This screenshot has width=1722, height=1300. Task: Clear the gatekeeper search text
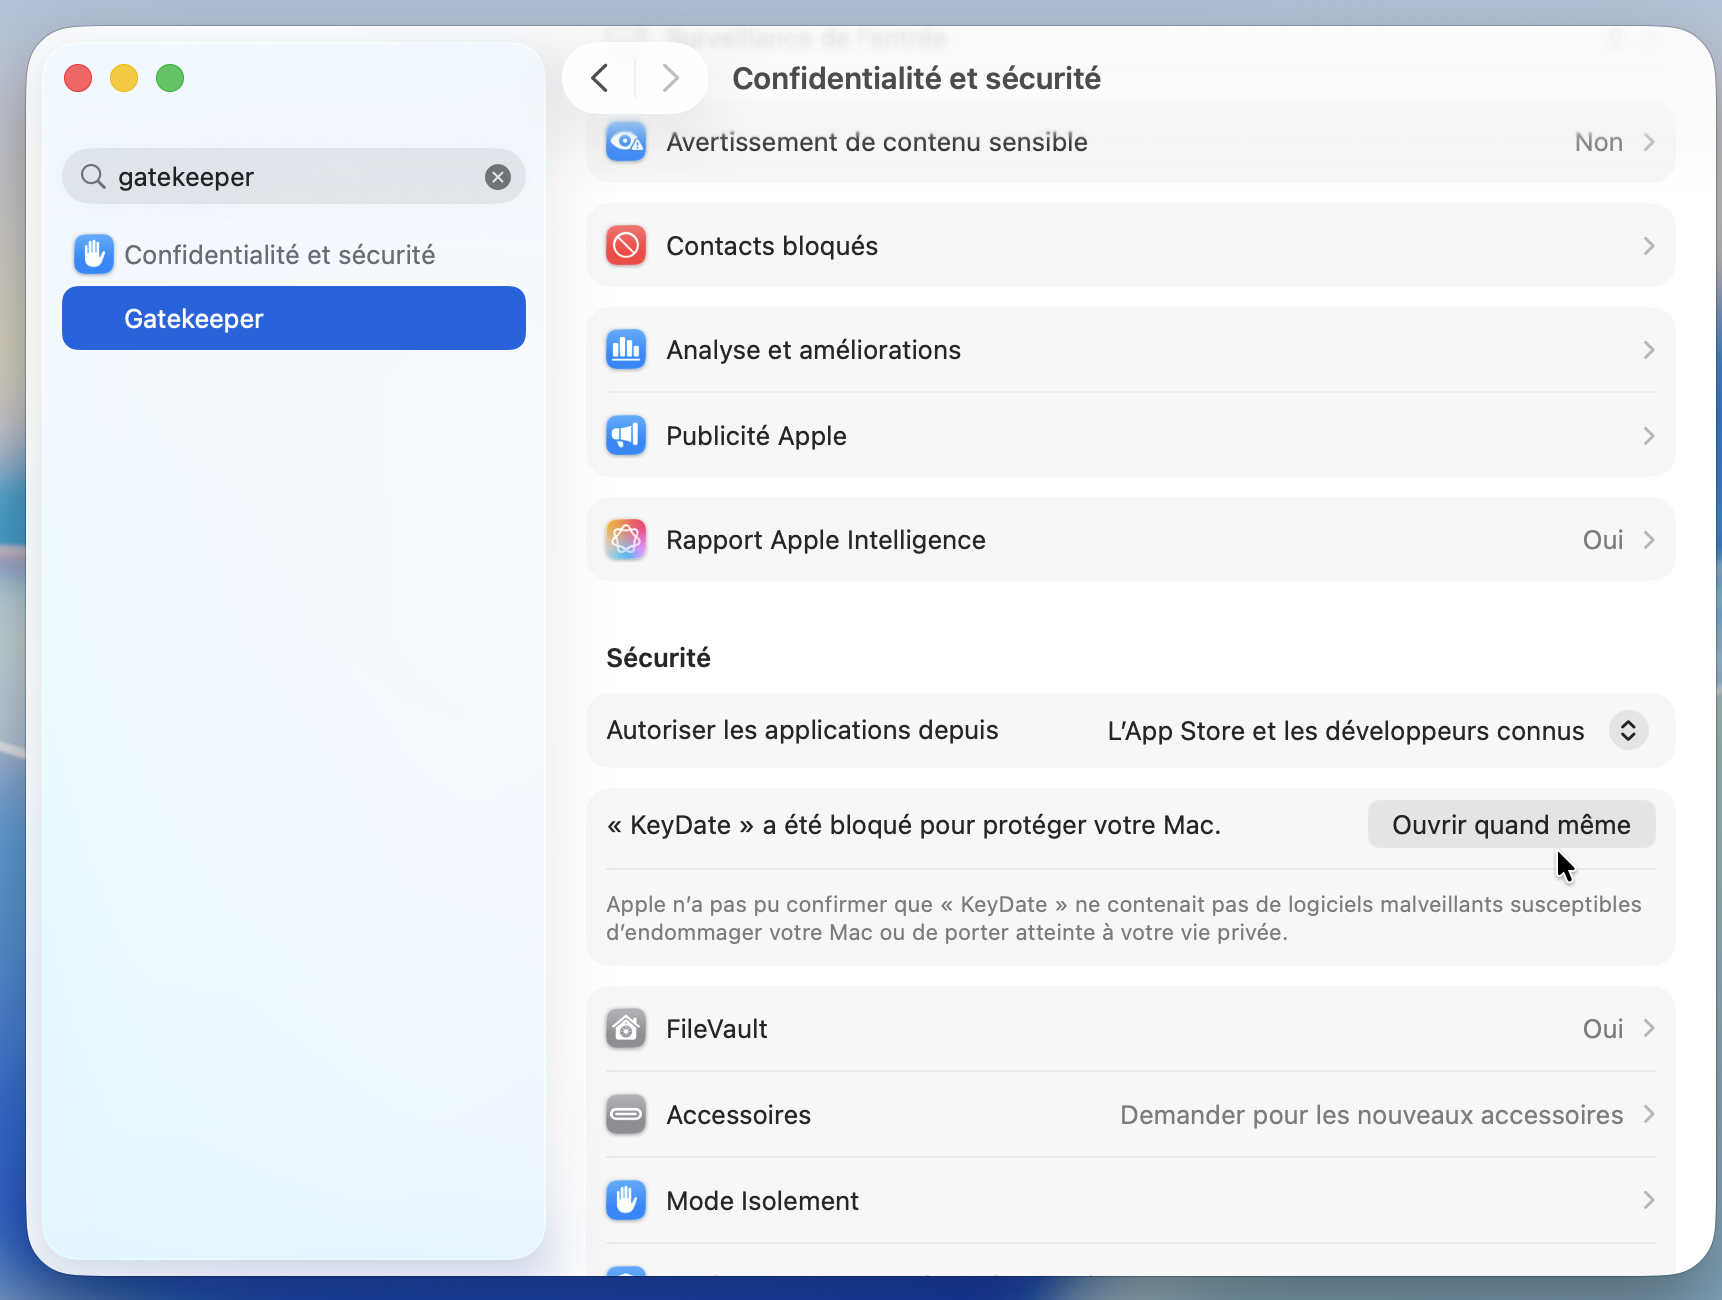click(498, 177)
